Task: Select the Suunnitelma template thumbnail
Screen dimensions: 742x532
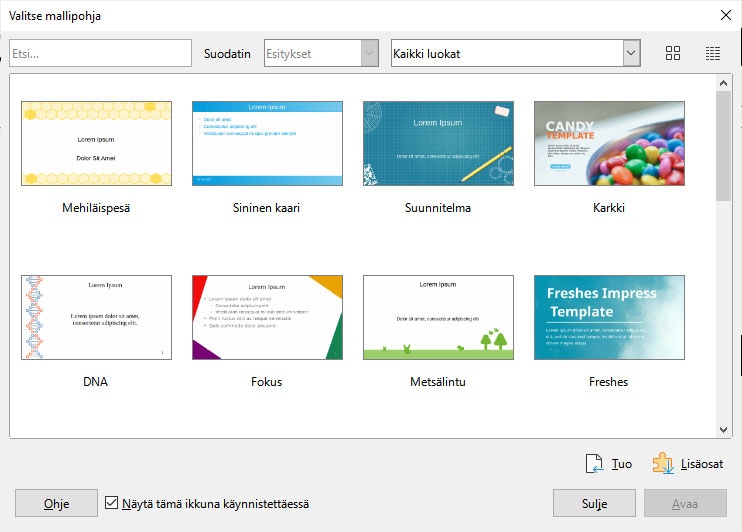Action: click(x=438, y=143)
